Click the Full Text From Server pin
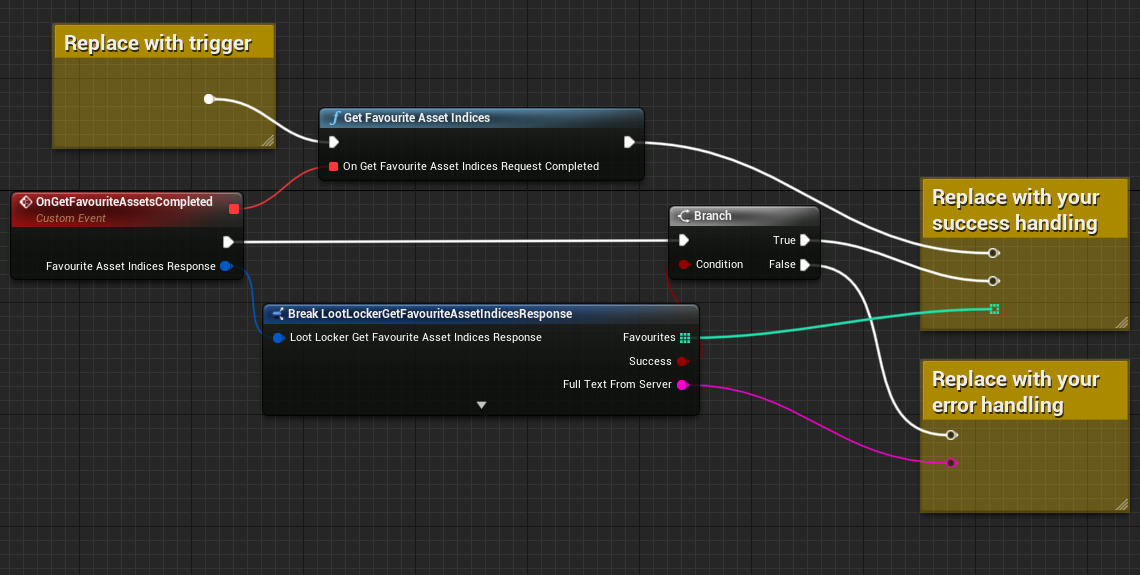The width and height of the screenshot is (1140, 575). click(x=683, y=385)
